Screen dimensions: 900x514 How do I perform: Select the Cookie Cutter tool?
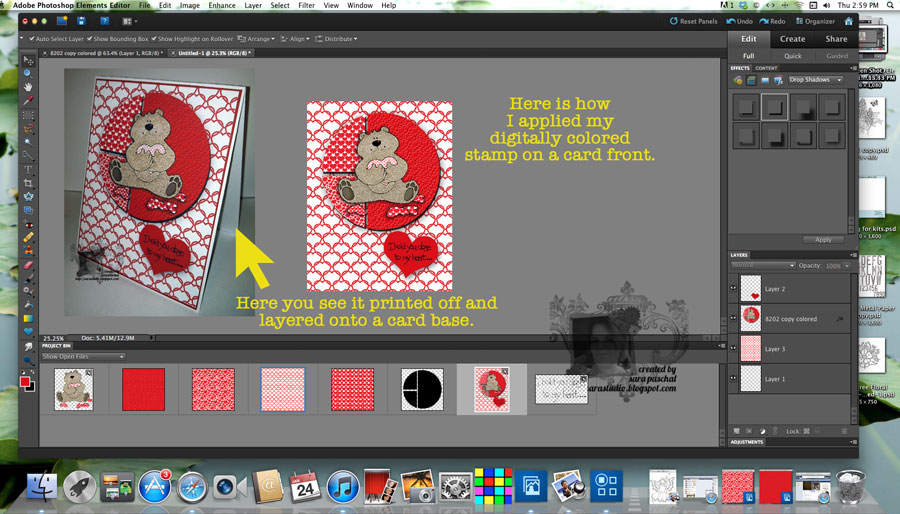tap(28, 197)
